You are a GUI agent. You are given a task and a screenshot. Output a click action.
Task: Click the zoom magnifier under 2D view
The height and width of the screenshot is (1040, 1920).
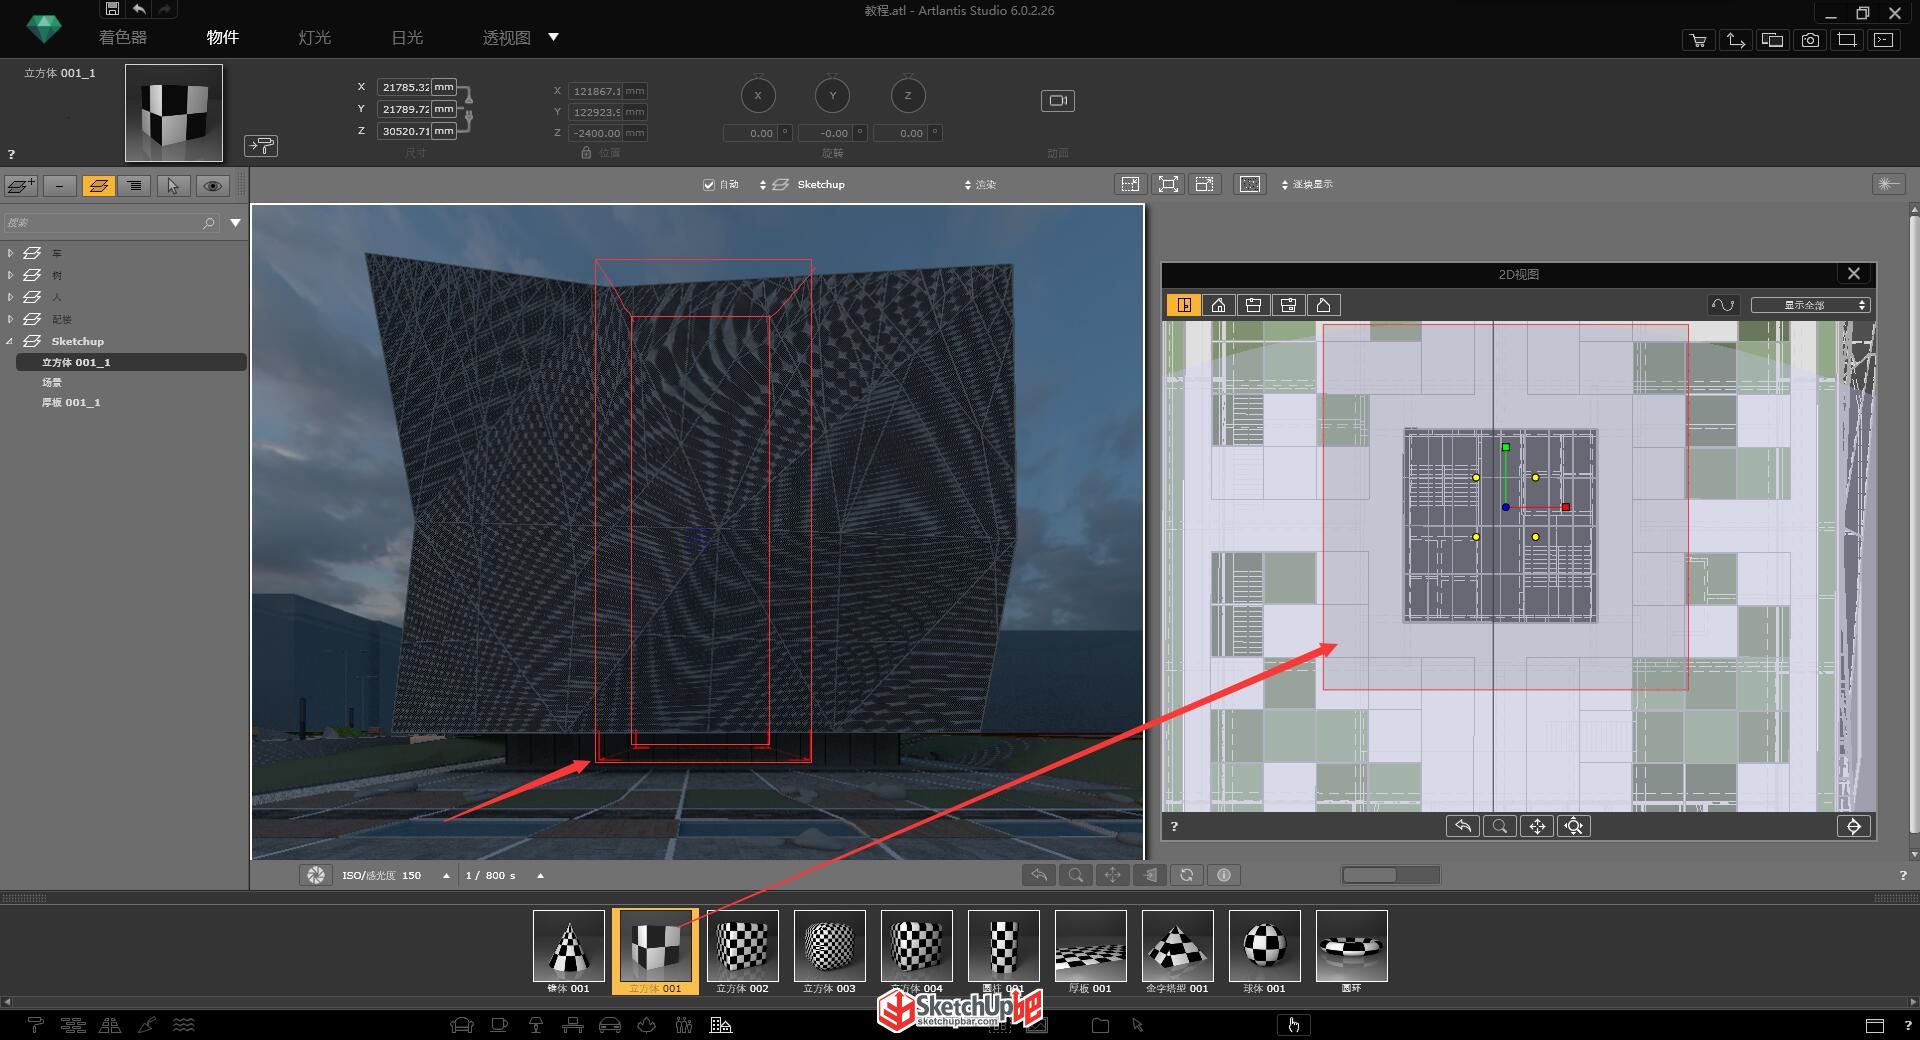tap(1499, 826)
